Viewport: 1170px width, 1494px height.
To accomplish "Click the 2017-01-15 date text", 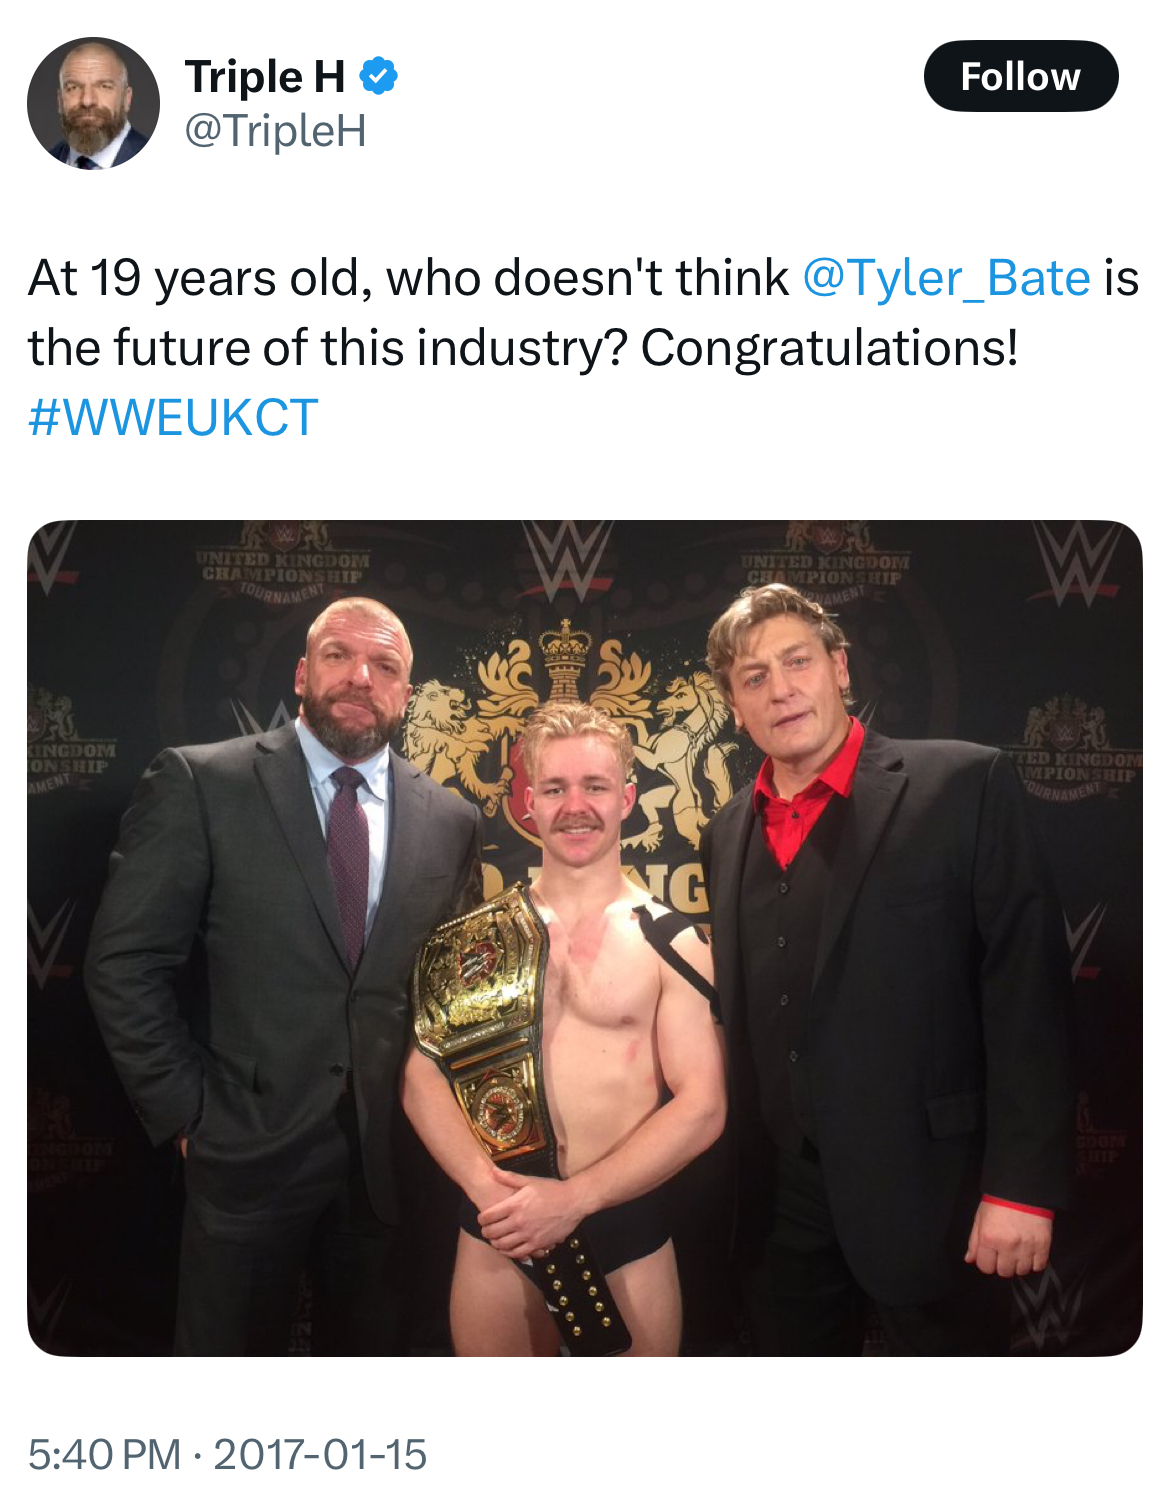I will (x=320, y=1454).
